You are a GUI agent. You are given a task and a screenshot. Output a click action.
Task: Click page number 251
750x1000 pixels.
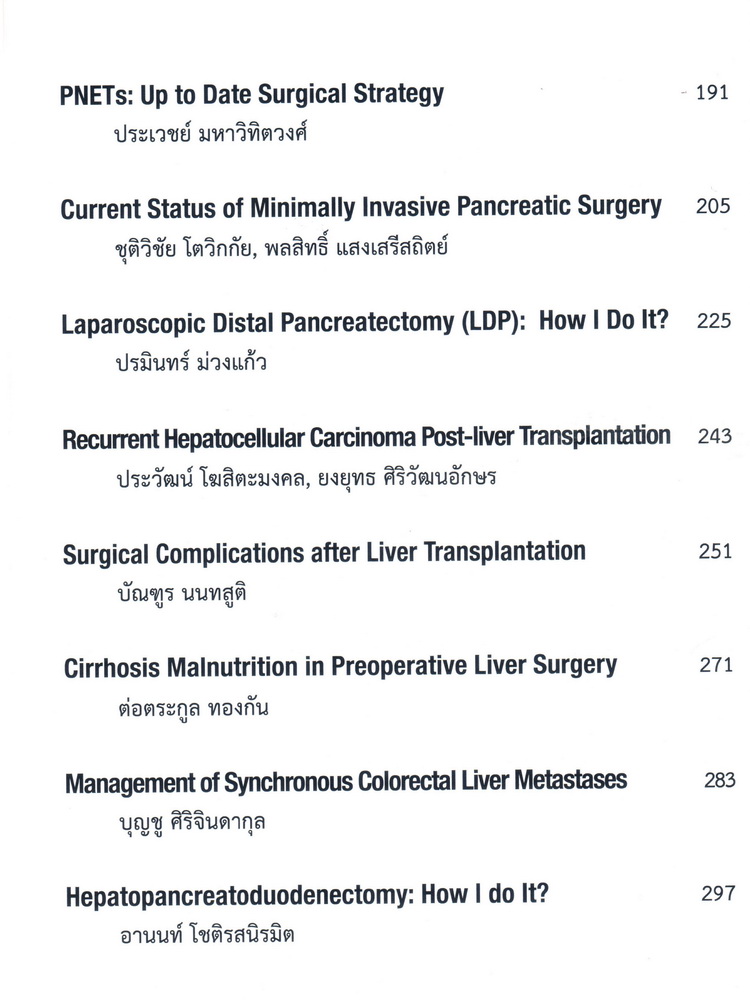tap(715, 550)
